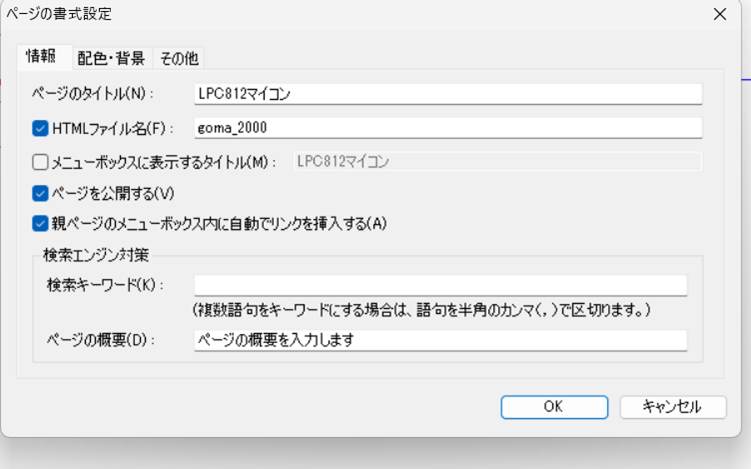Click the ページのタイトル text field

[x=448, y=94]
